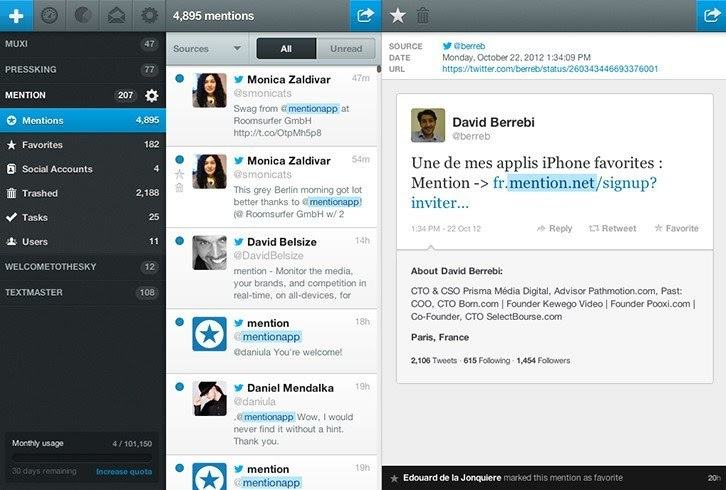
Task: Click the Increase quota link
Action: coord(124,471)
